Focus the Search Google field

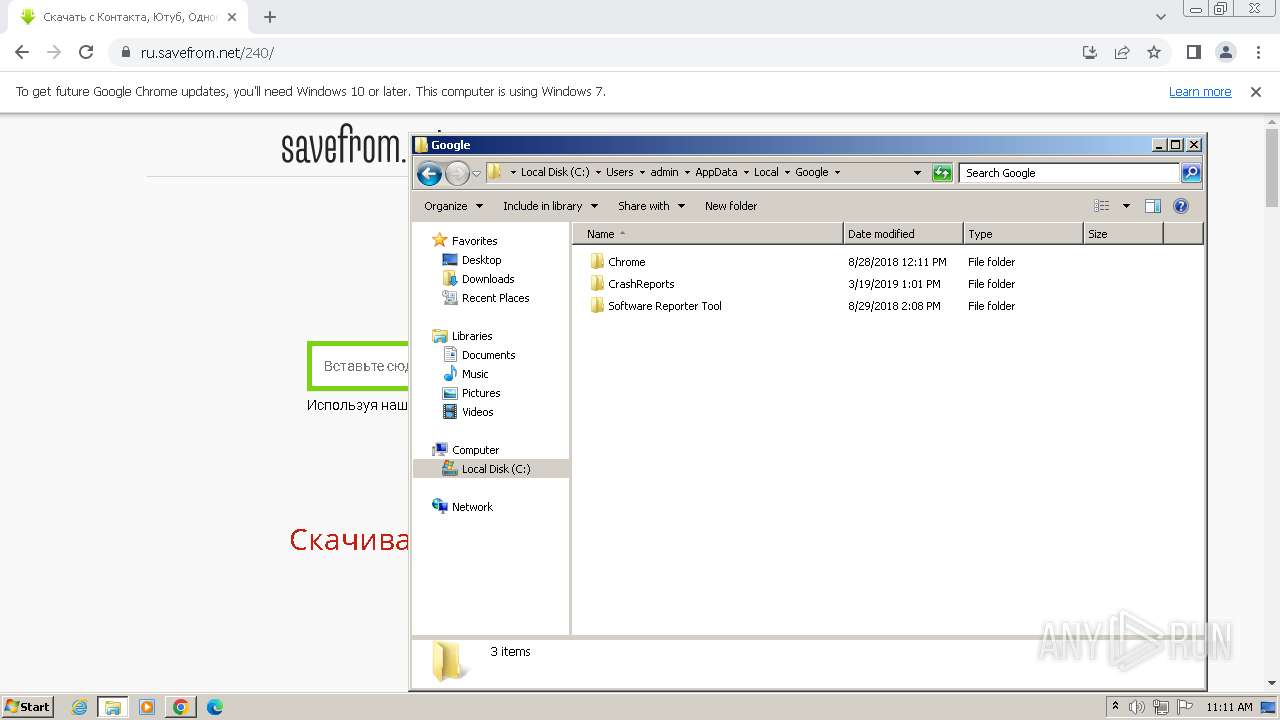(x=1069, y=173)
